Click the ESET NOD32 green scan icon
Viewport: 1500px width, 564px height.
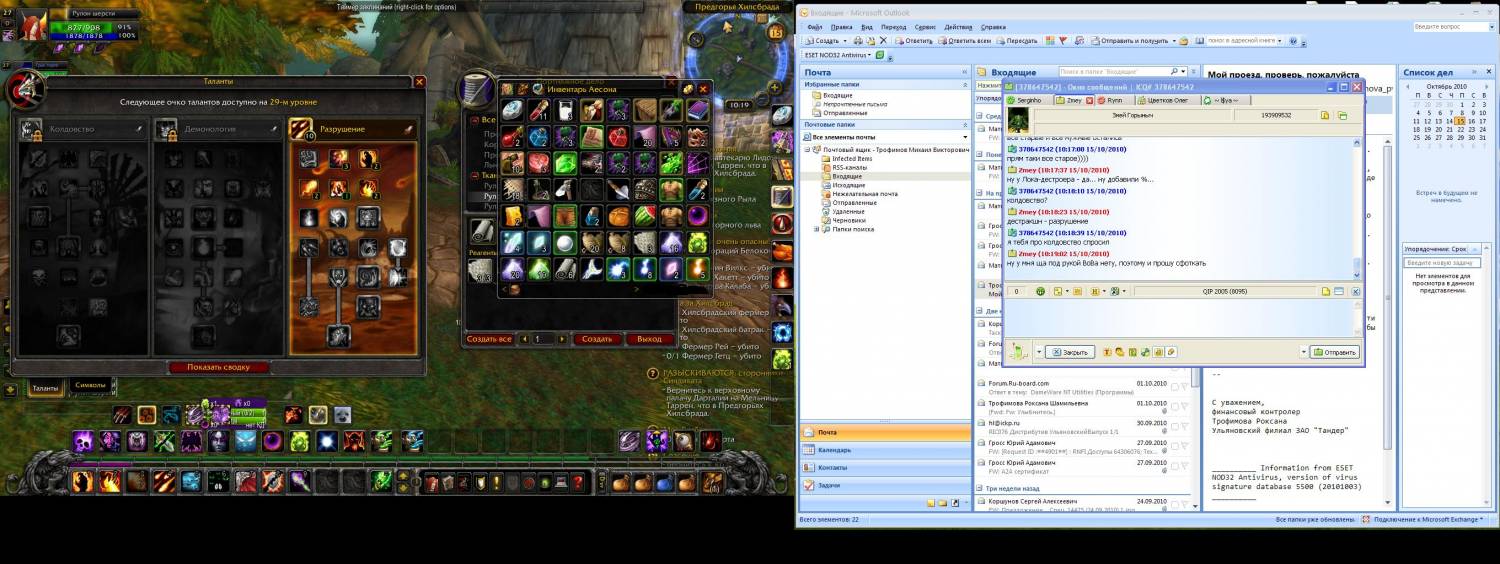879,55
